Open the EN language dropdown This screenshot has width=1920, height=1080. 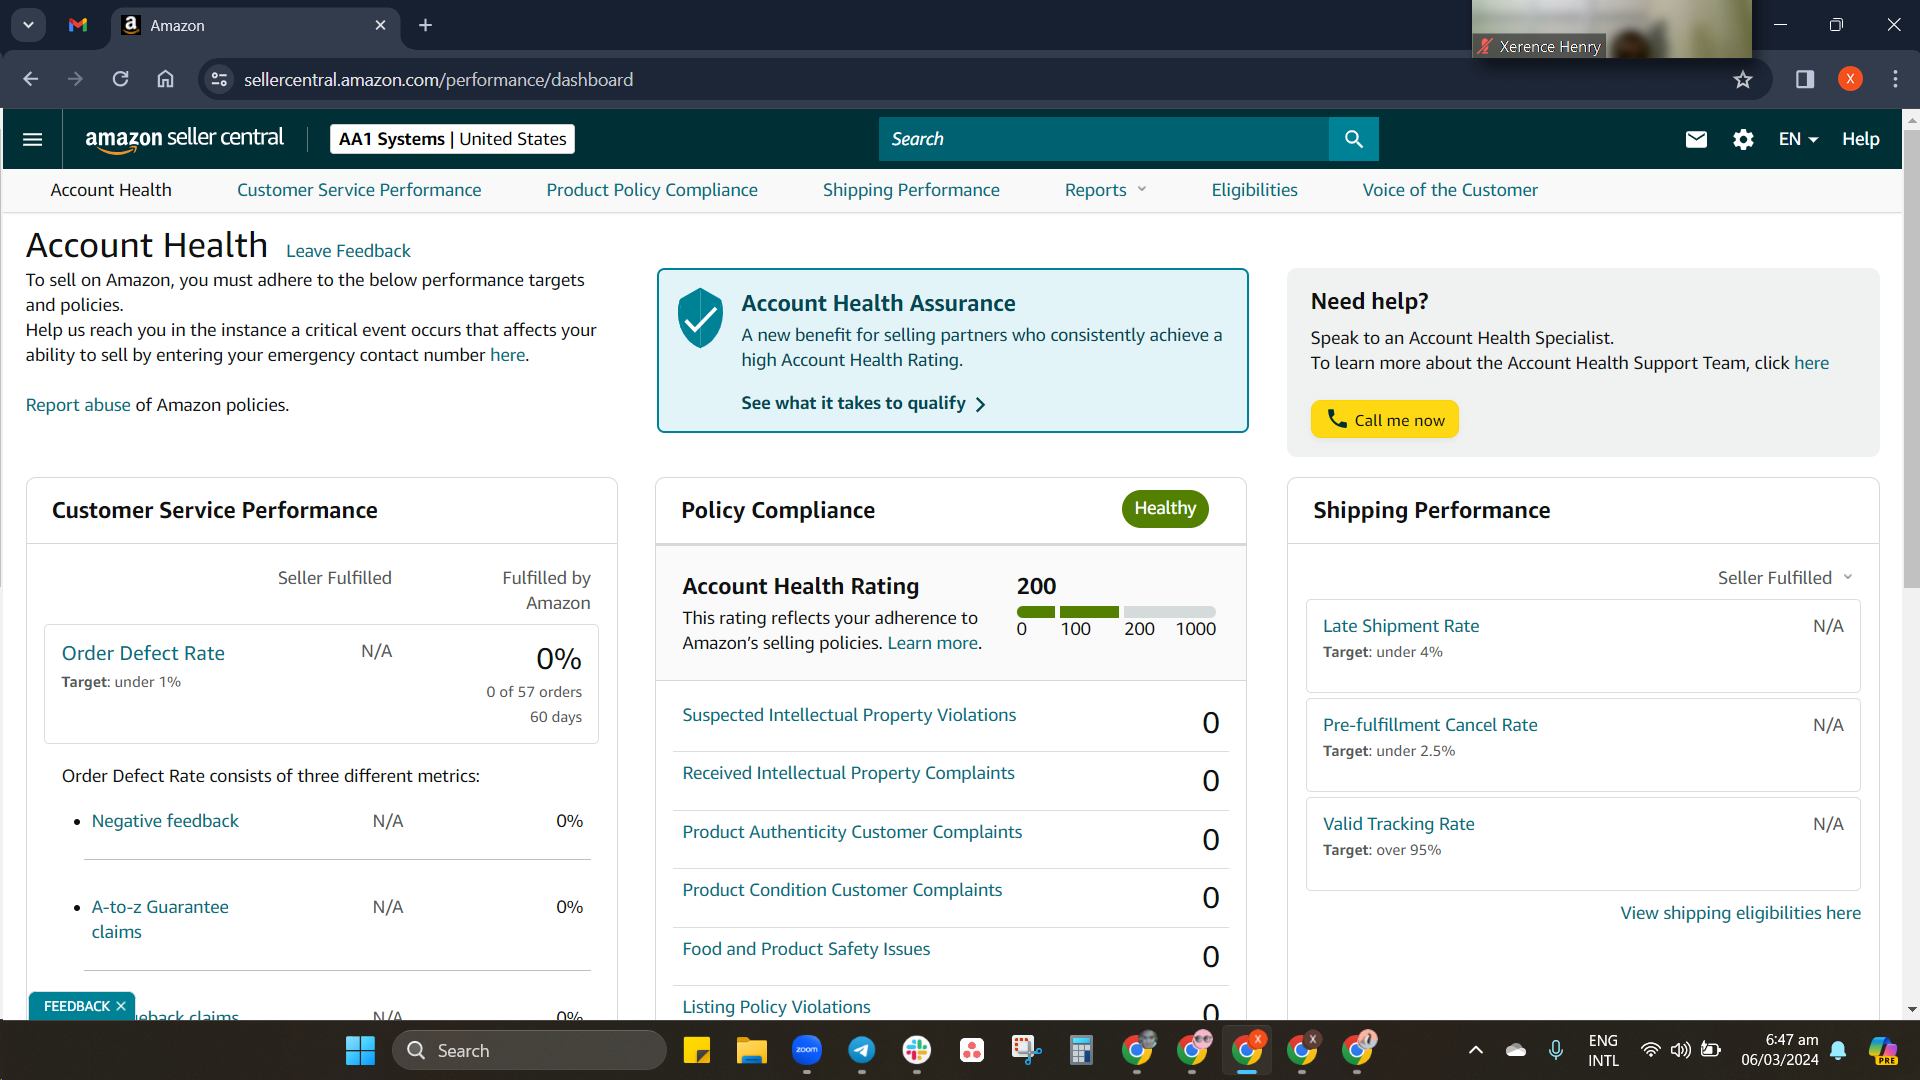(1798, 139)
